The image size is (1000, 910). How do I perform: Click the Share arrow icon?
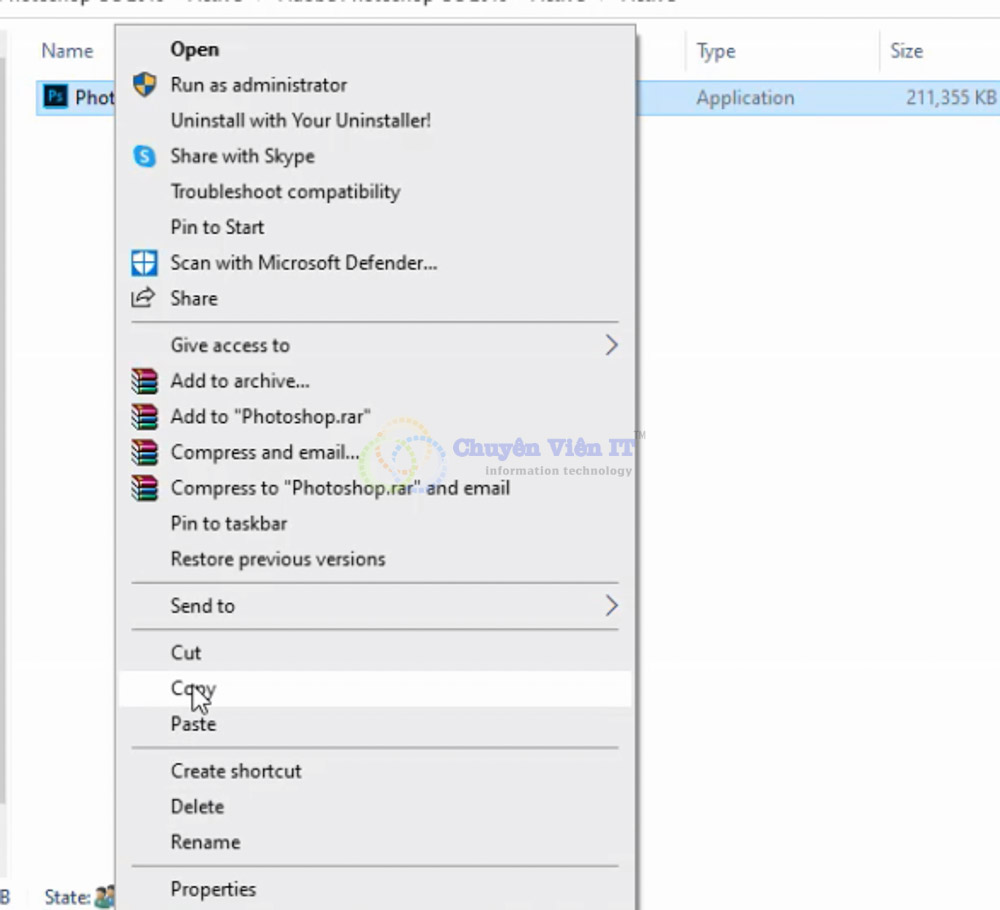145,298
